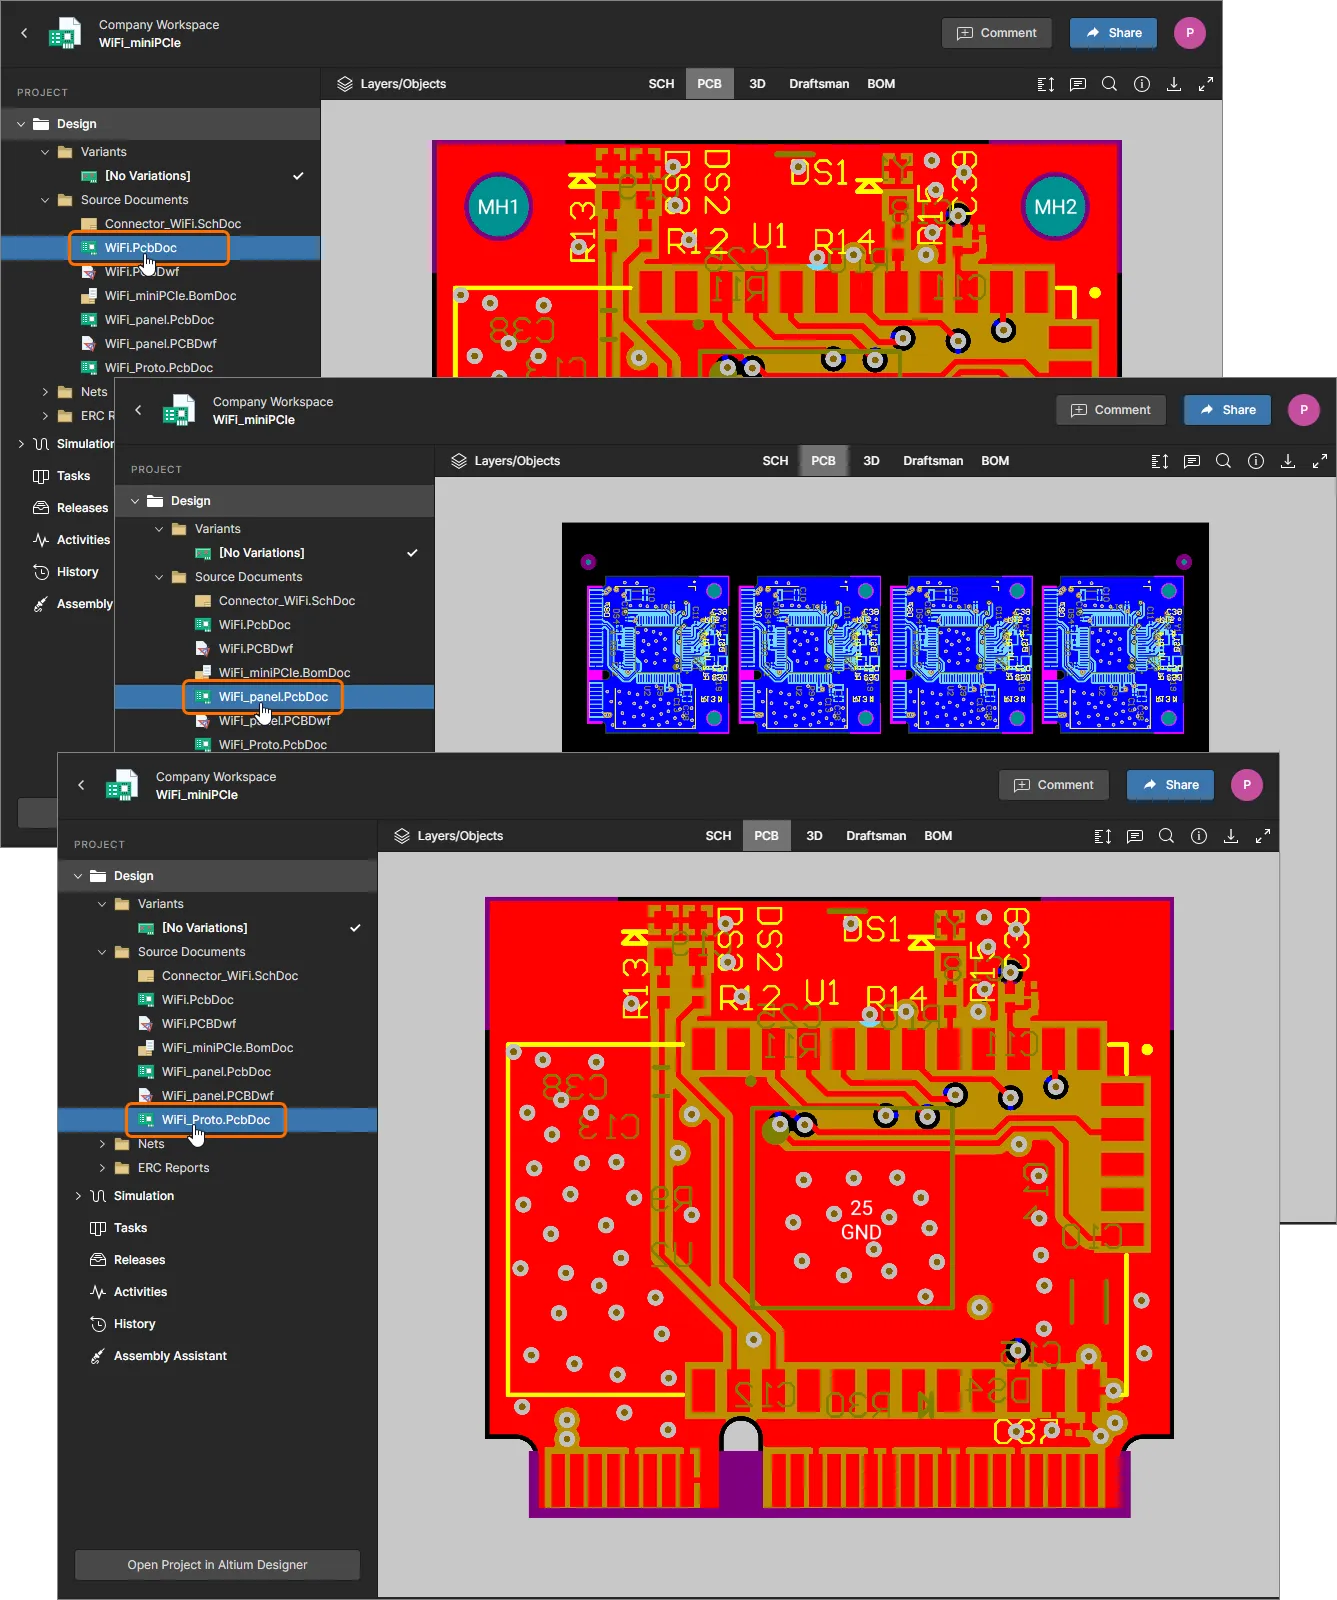The image size is (1337, 1600).
Task: Click the comments panel icon in middle window toolbar
Action: click(x=1192, y=461)
